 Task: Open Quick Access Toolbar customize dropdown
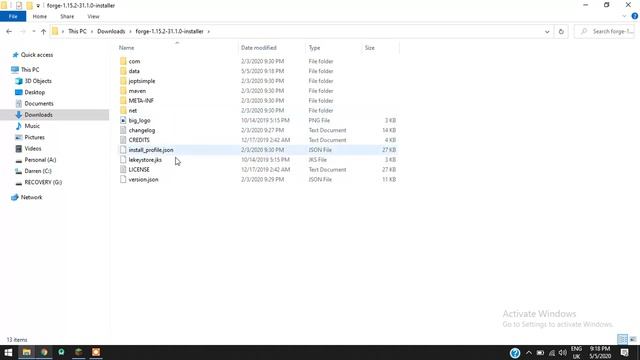pos(38,6)
